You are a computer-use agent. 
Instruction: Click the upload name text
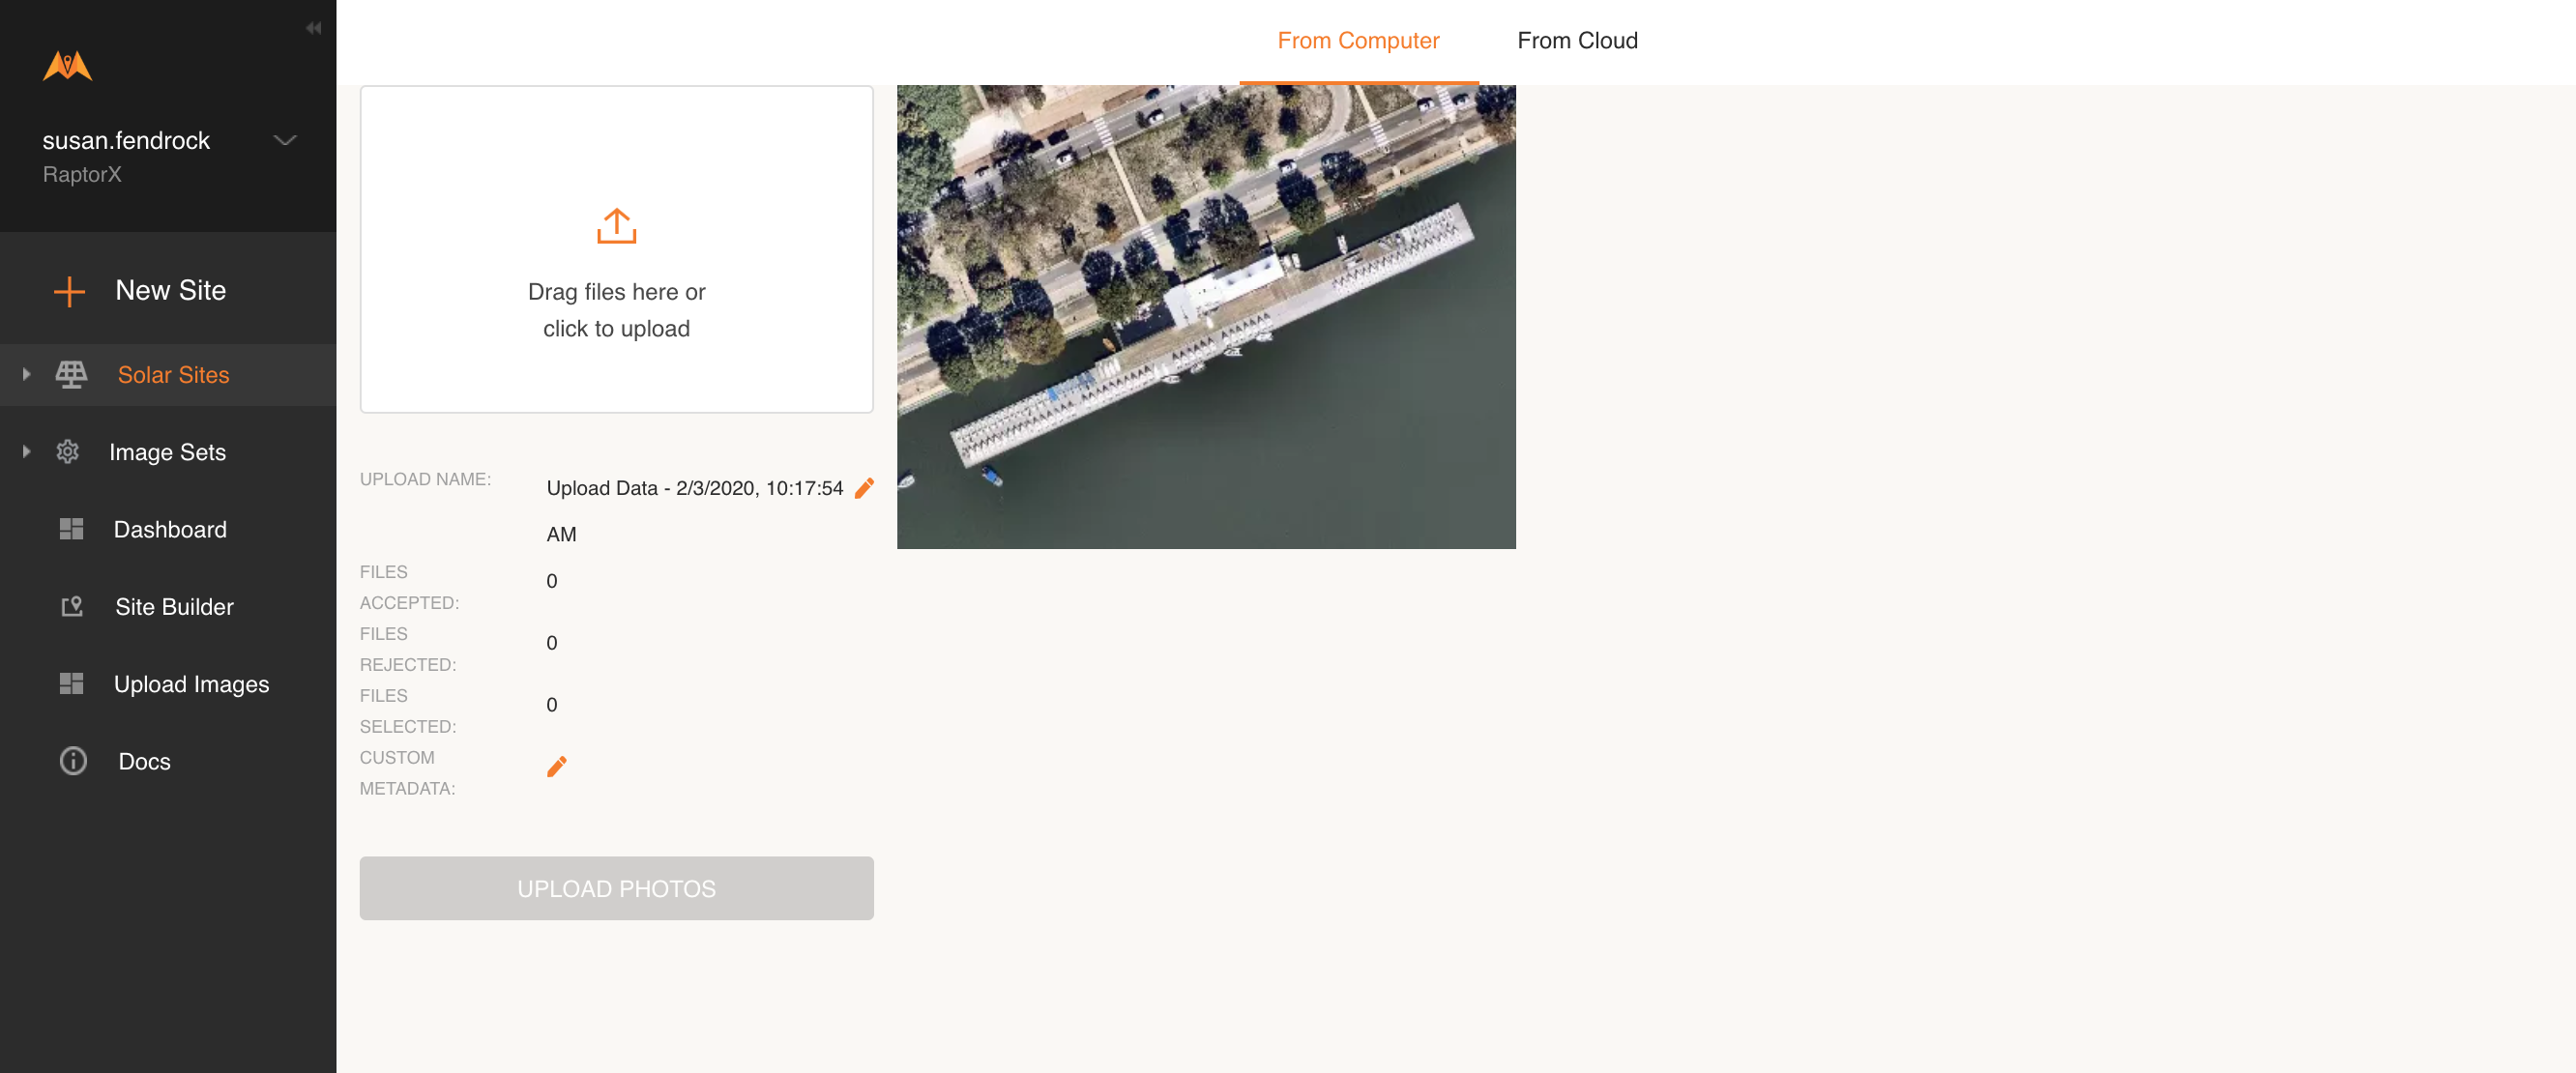point(694,511)
